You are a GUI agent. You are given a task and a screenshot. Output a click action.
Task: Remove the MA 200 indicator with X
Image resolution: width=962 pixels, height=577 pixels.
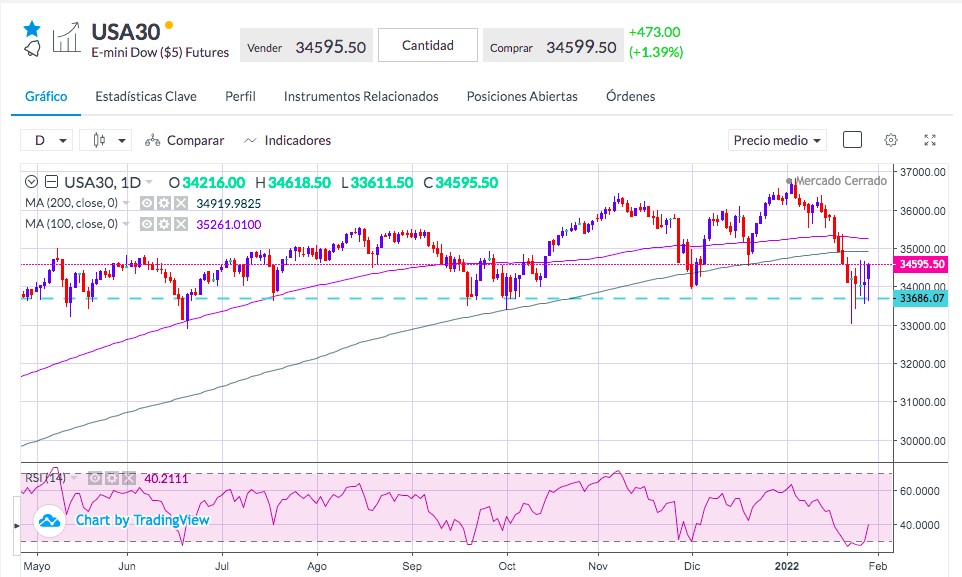click(x=181, y=203)
